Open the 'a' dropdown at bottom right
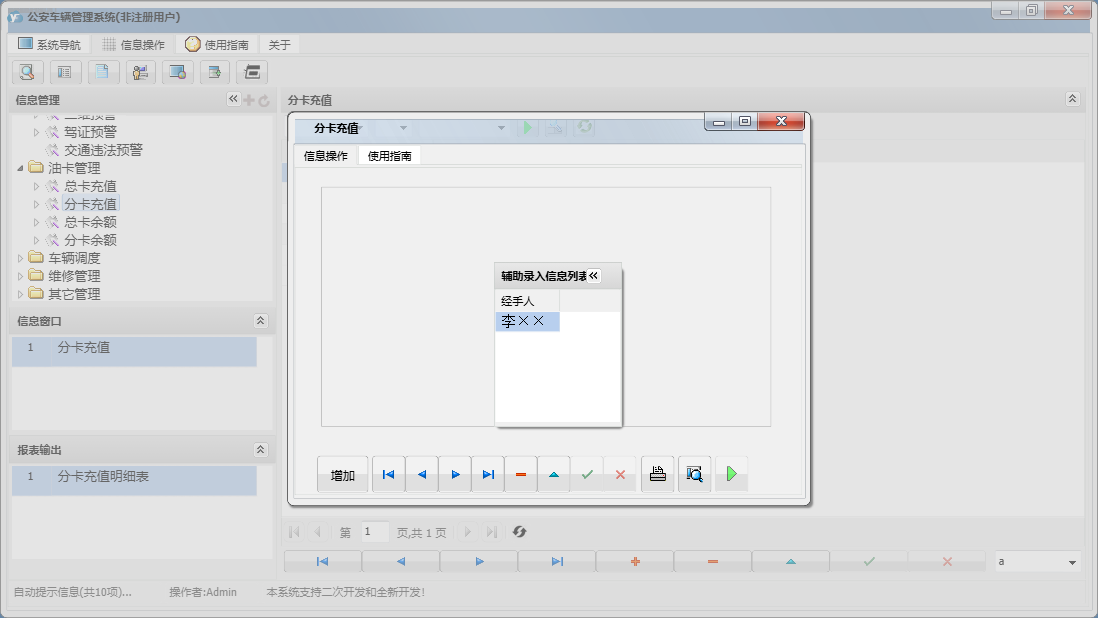This screenshot has width=1098, height=618. pyautogui.click(x=1072, y=562)
